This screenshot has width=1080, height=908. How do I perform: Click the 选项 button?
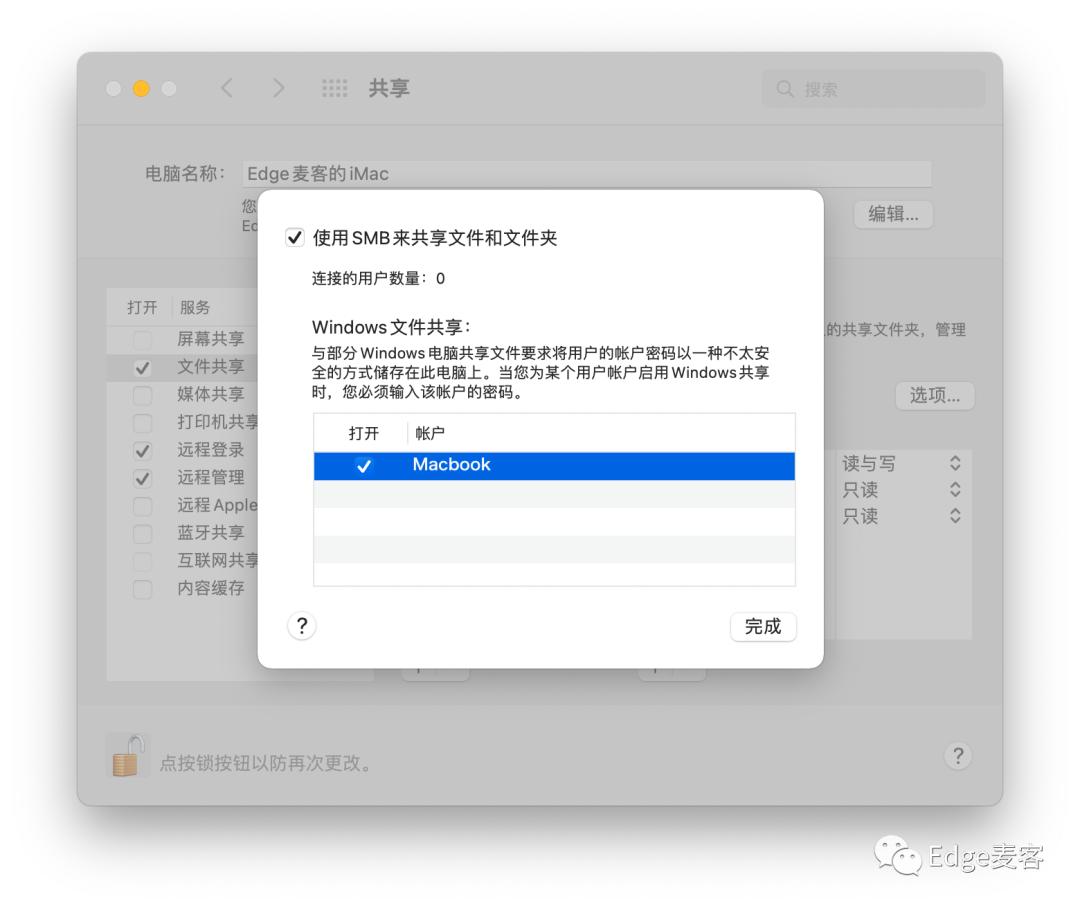coord(934,395)
